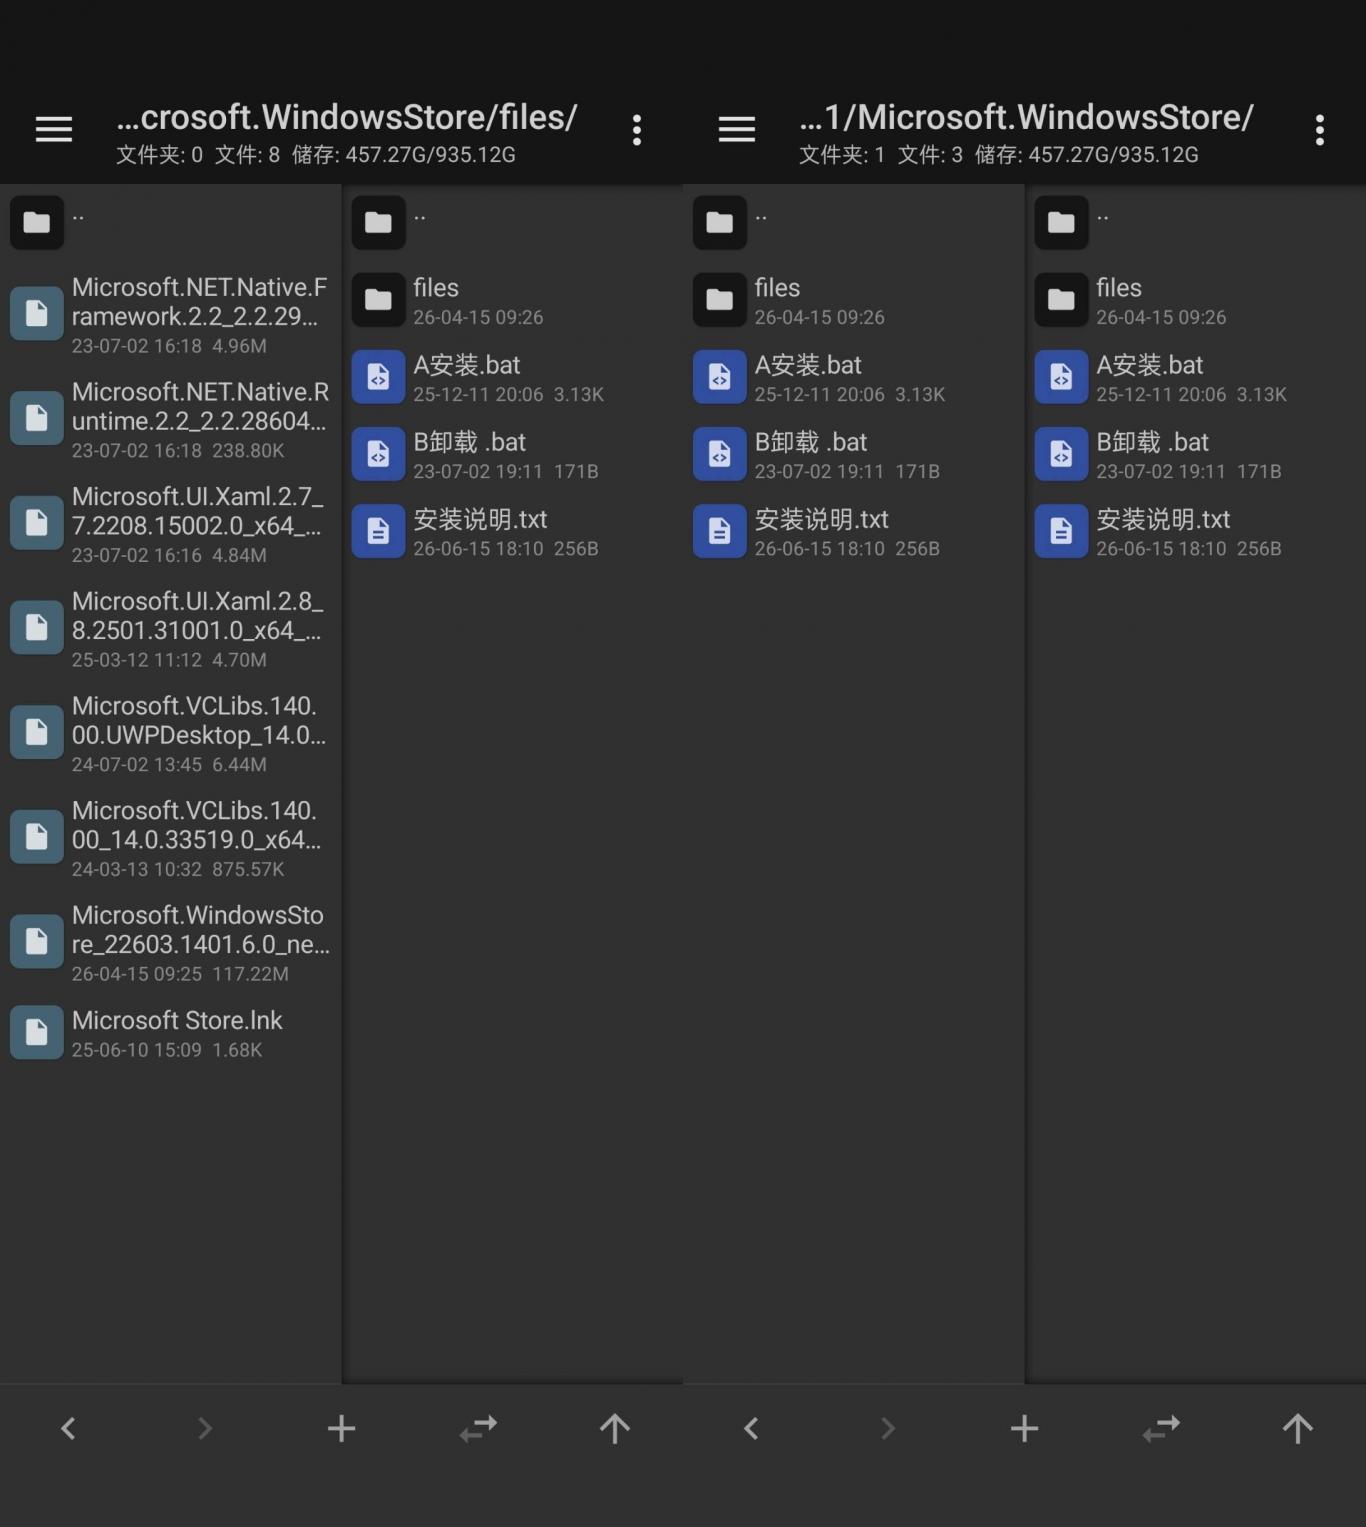Open 安装说明.txt in 1/Microsoft.WindowsStore/ window left pane
Image resolution: width=1366 pixels, height=1527 pixels.
pos(853,531)
